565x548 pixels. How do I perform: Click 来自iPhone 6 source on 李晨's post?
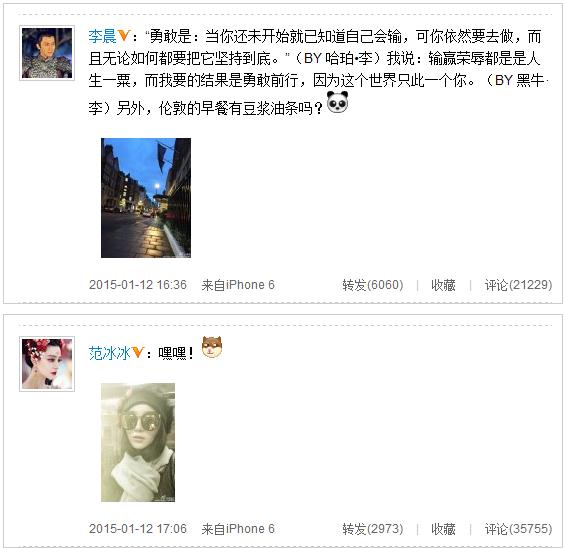tap(238, 285)
